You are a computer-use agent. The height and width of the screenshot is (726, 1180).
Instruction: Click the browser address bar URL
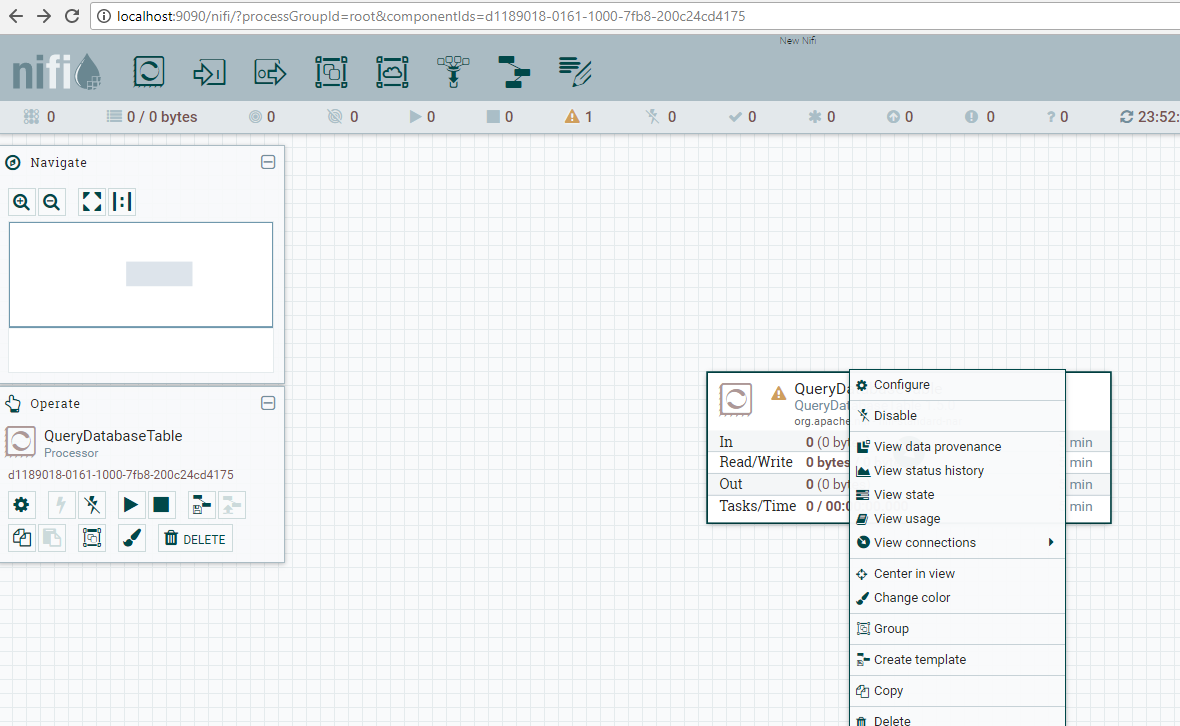tap(431, 16)
